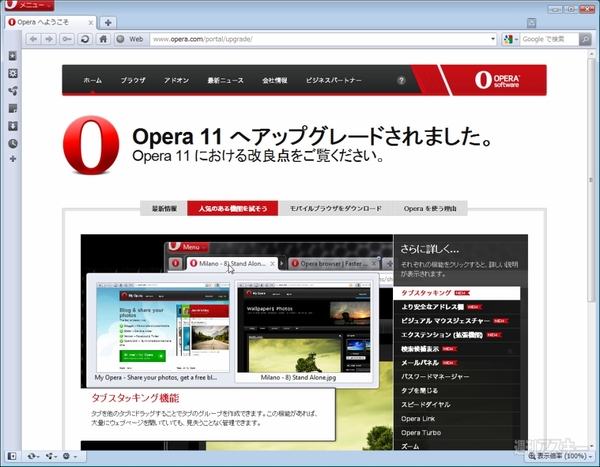Open the Downloads panel in the sidebar

tap(13, 126)
